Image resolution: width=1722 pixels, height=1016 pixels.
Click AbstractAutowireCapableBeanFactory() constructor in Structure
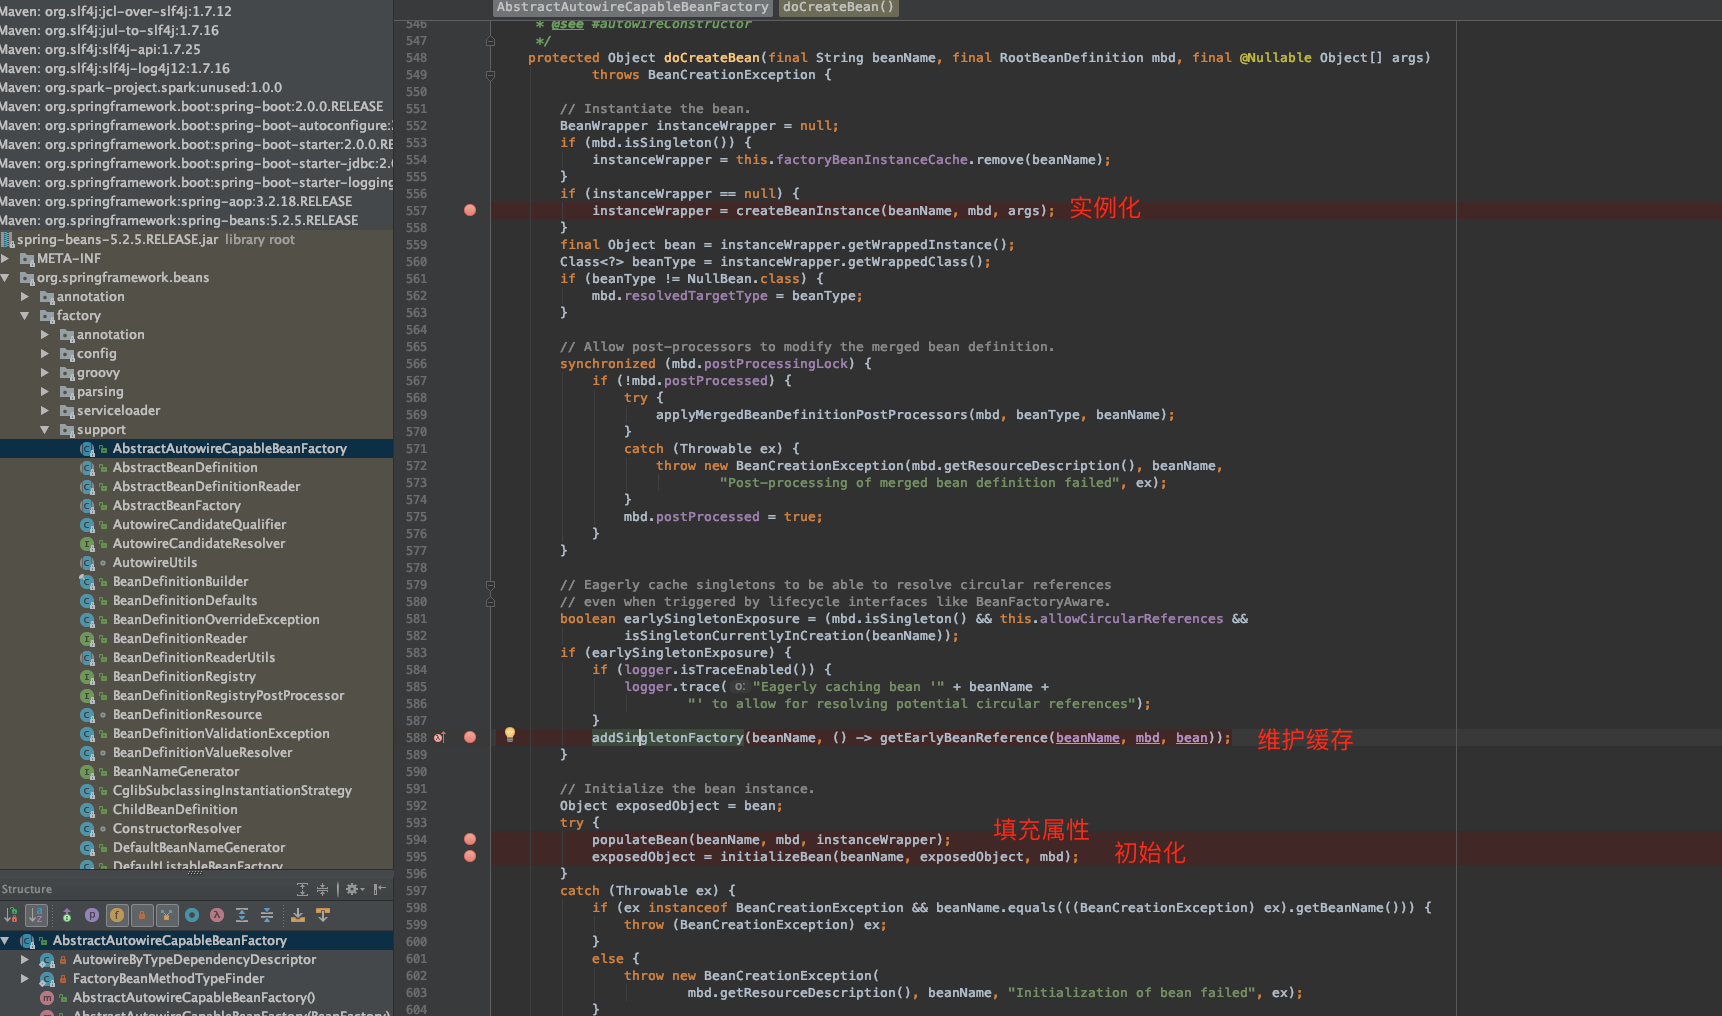(x=194, y=997)
